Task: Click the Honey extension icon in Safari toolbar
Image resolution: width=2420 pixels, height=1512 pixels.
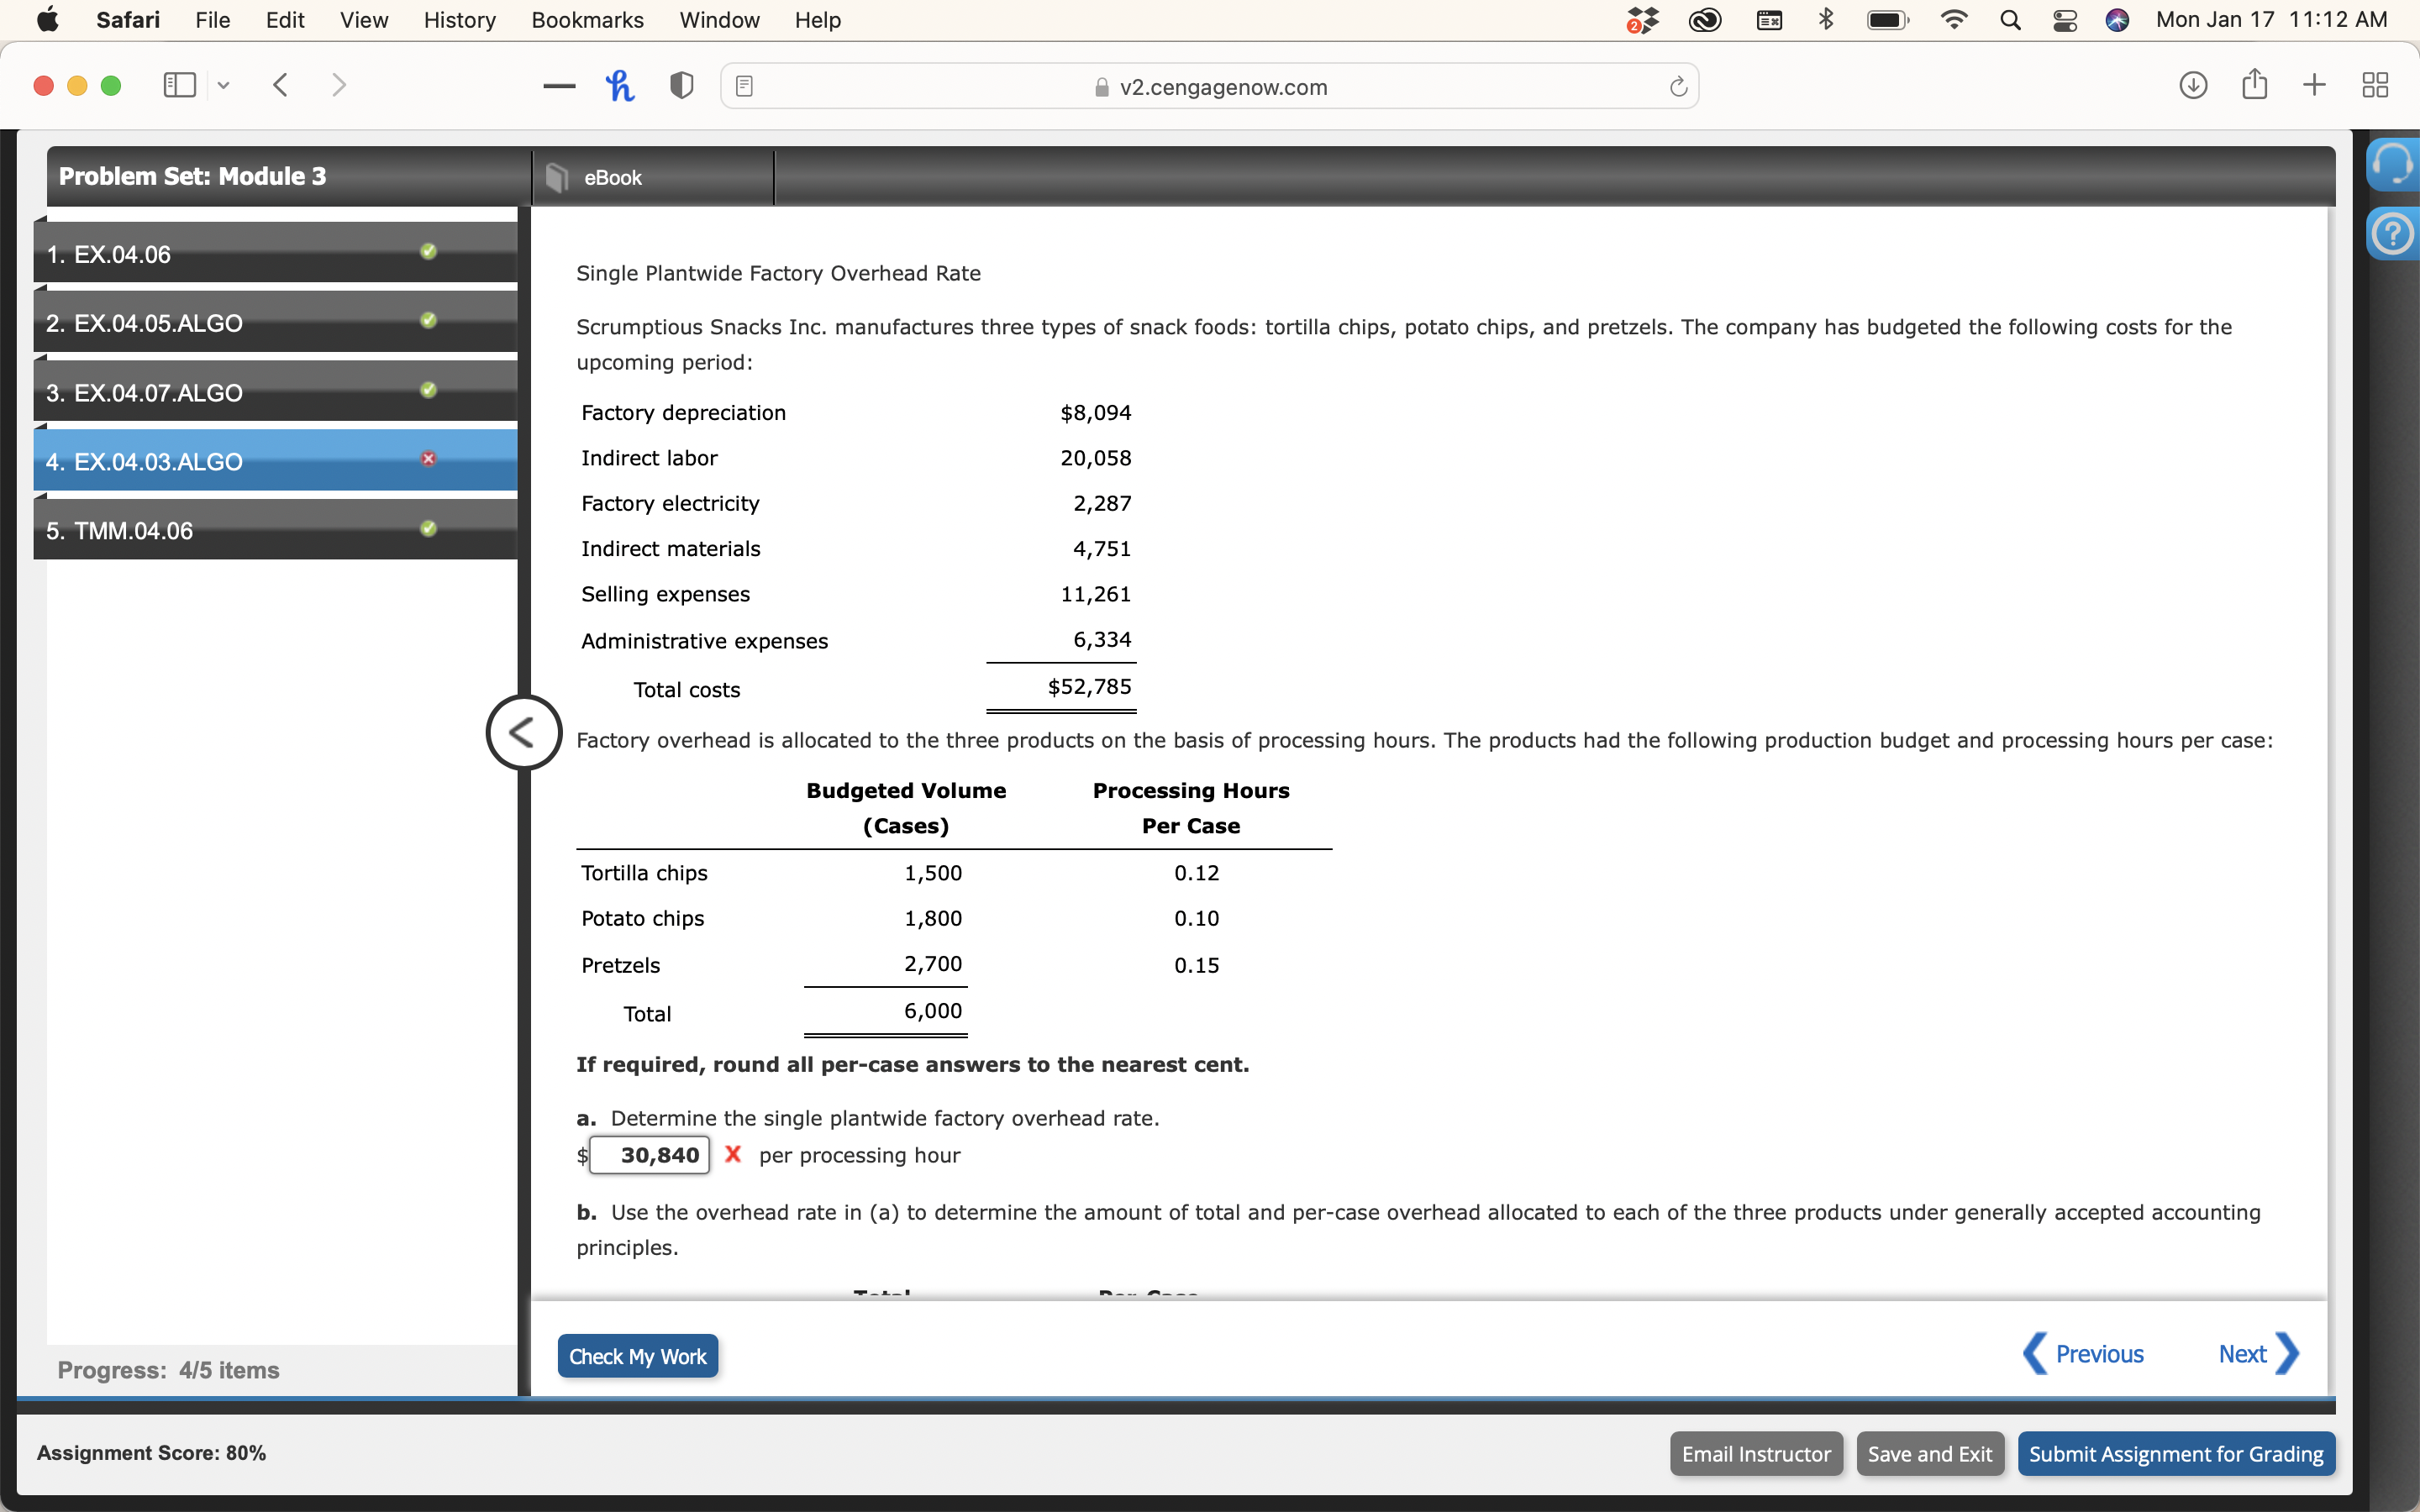Action: [620, 85]
